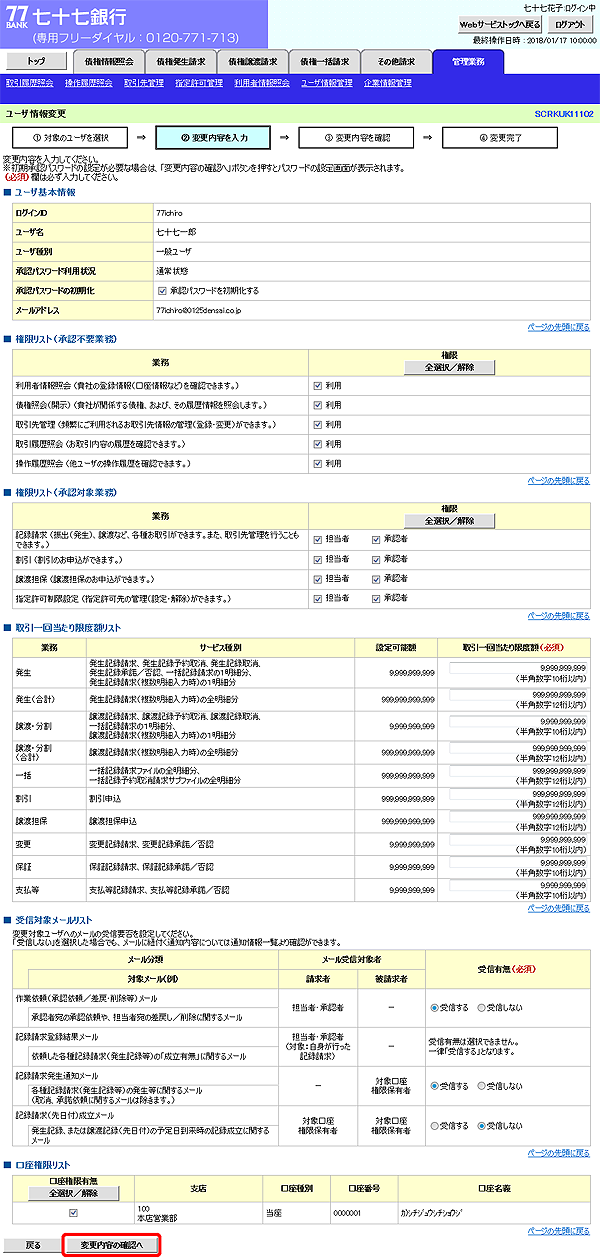
Task: Click limit amount field for 一括 row
Action: (x=518, y=771)
